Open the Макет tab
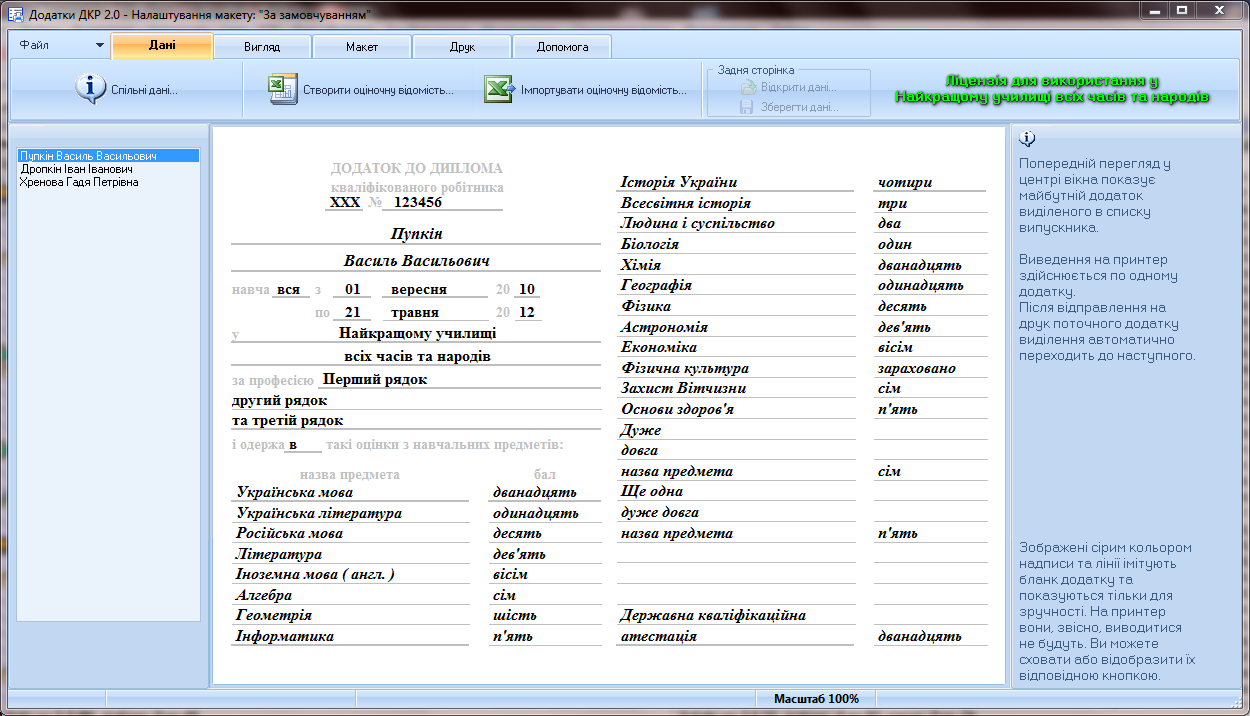 (362, 47)
